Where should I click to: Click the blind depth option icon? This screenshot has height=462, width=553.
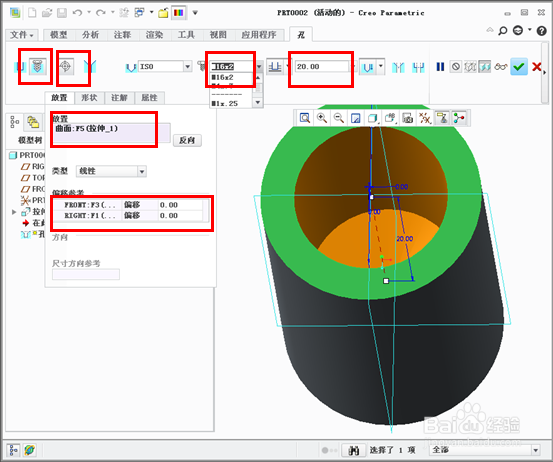[x=275, y=66]
